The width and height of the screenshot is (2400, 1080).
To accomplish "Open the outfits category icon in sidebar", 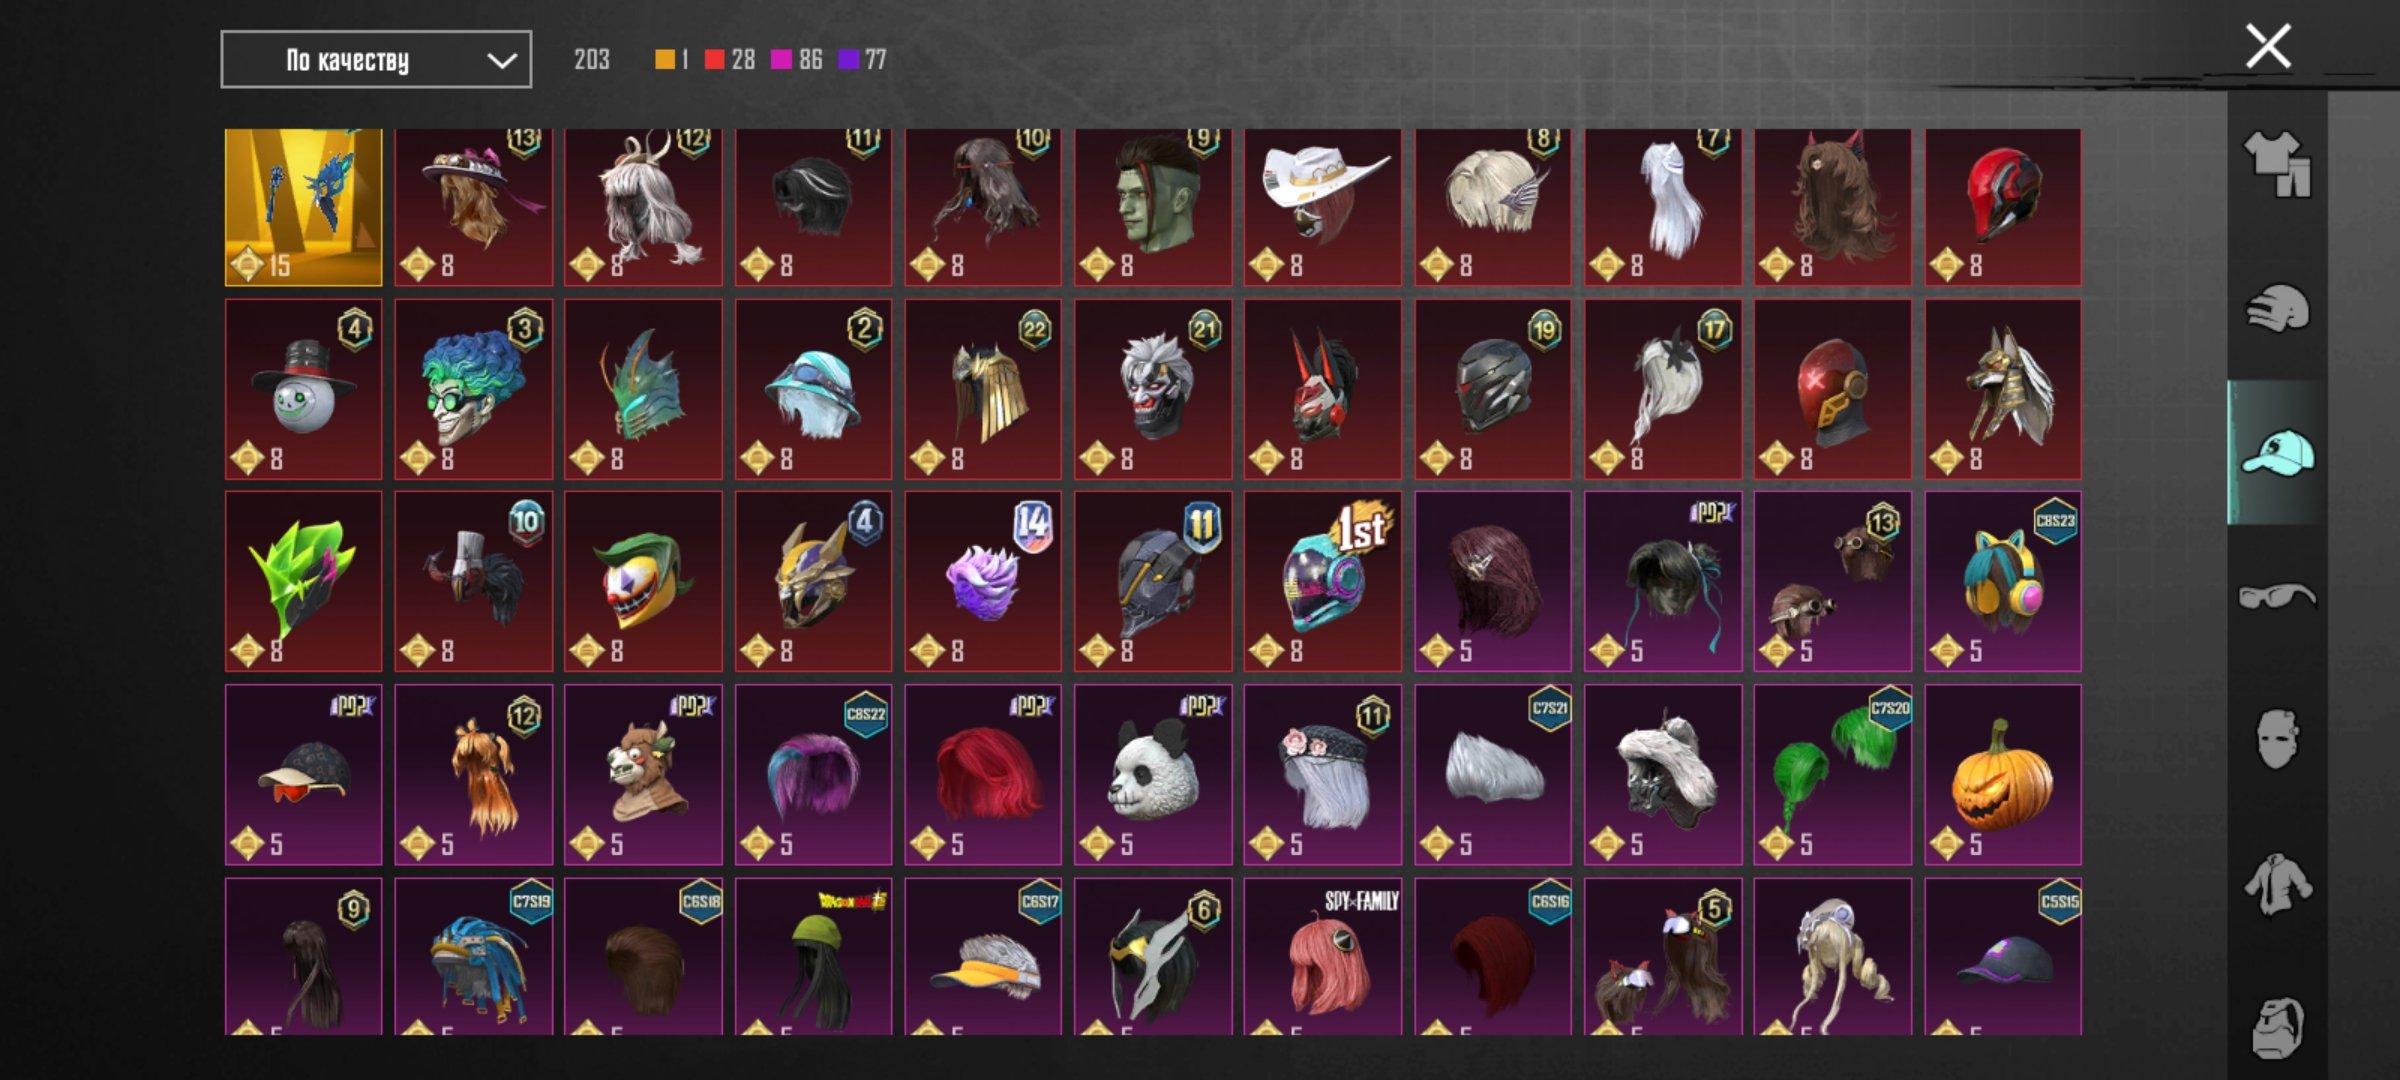I will coord(2277,164).
